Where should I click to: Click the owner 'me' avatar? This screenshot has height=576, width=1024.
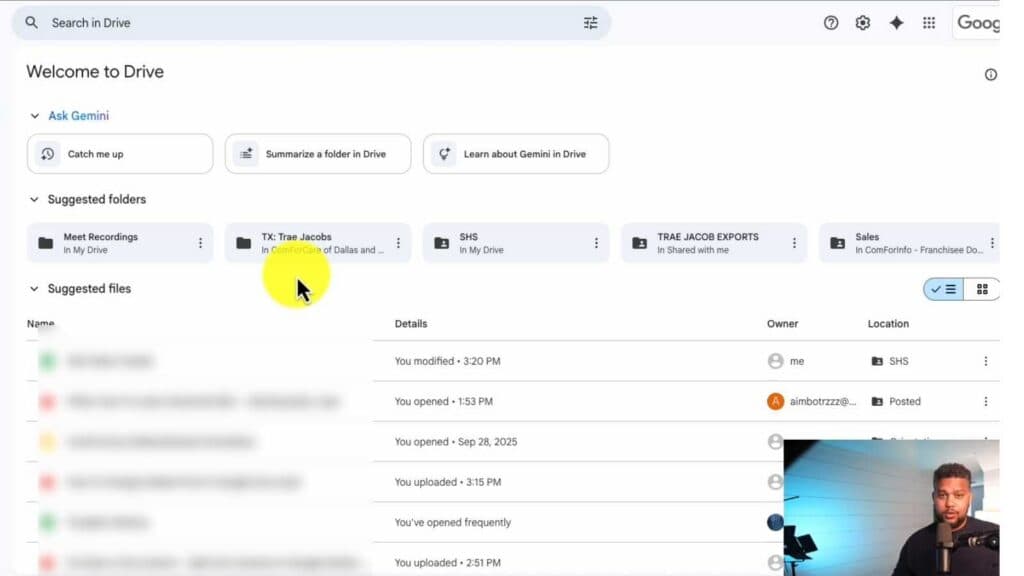coord(775,361)
